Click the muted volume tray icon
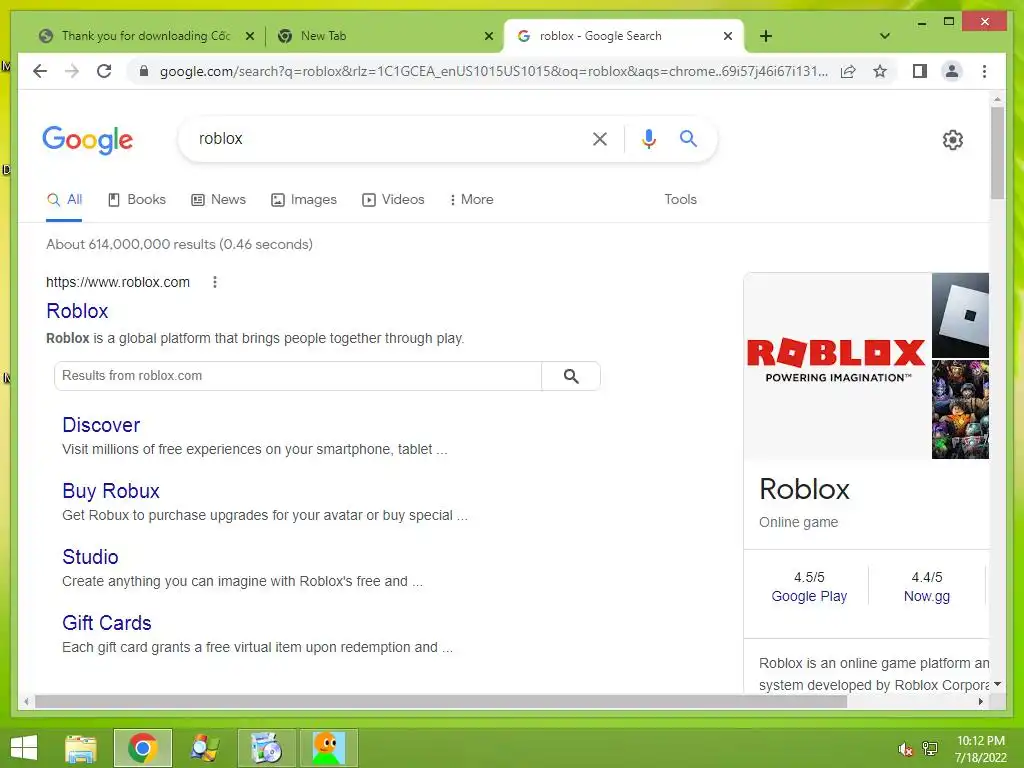Viewport: 1024px width, 768px height. [x=904, y=749]
